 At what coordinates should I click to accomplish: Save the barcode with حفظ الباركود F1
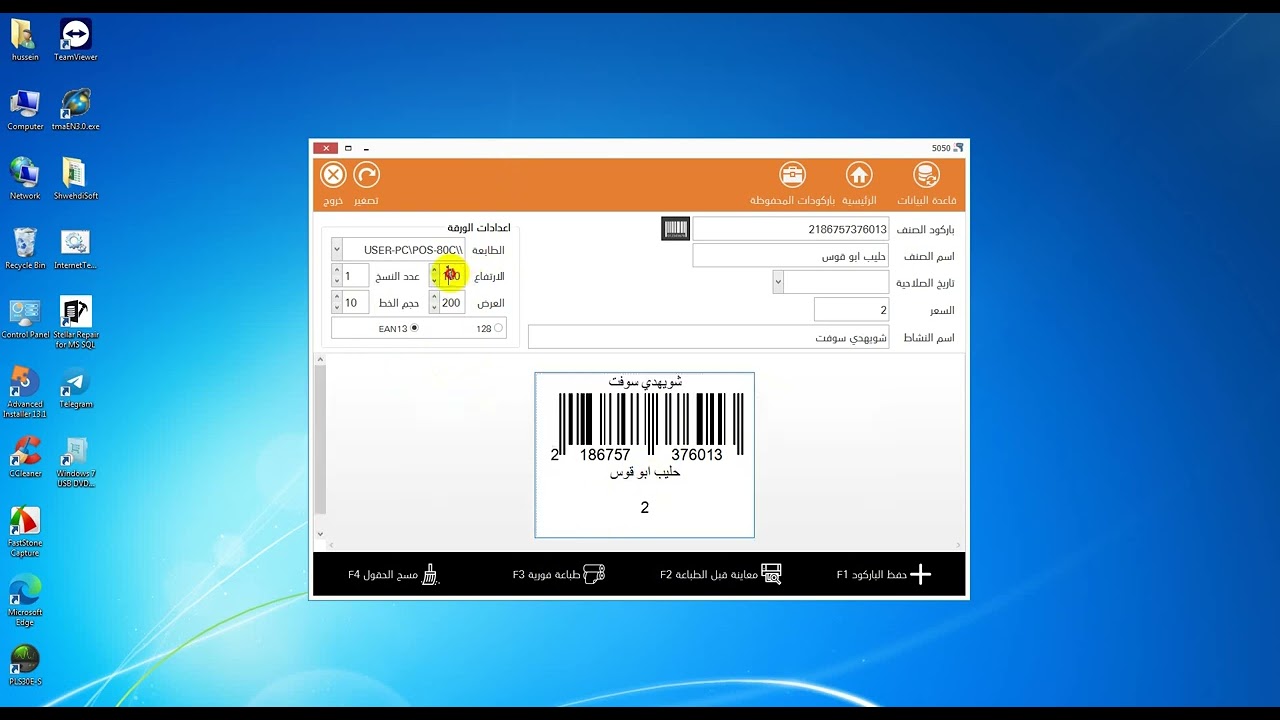(884, 574)
